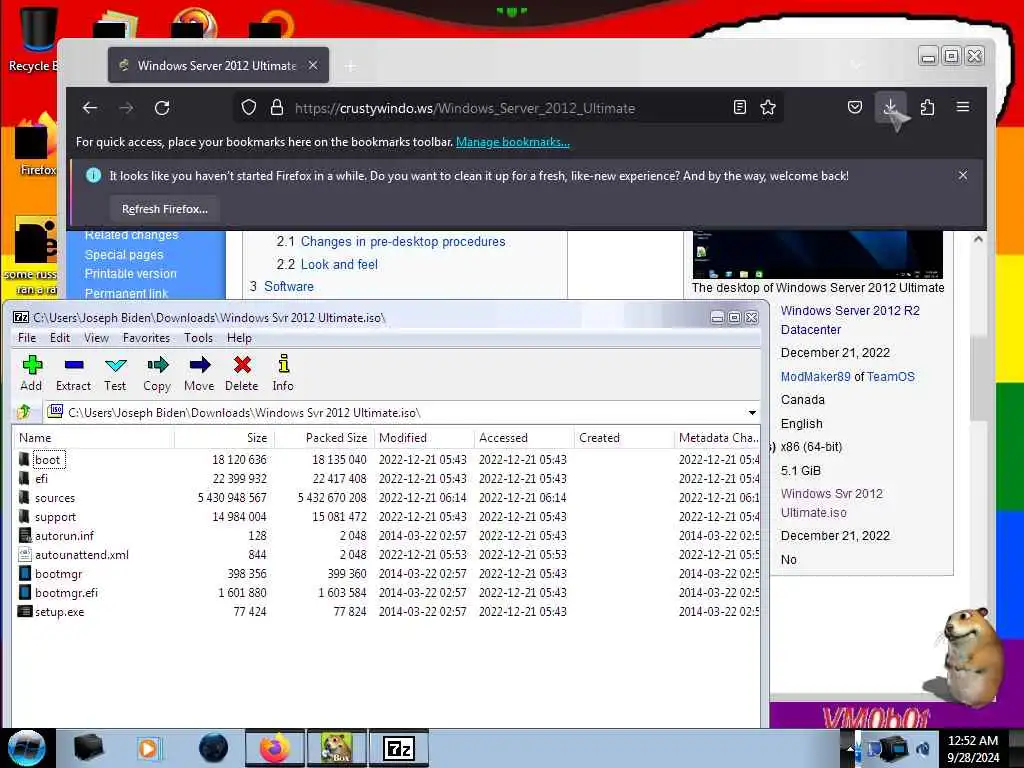Screen dimensions: 1024x768
Task: Select setup.exe in the file list
Action: pyautogui.click(x=387, y=611)
